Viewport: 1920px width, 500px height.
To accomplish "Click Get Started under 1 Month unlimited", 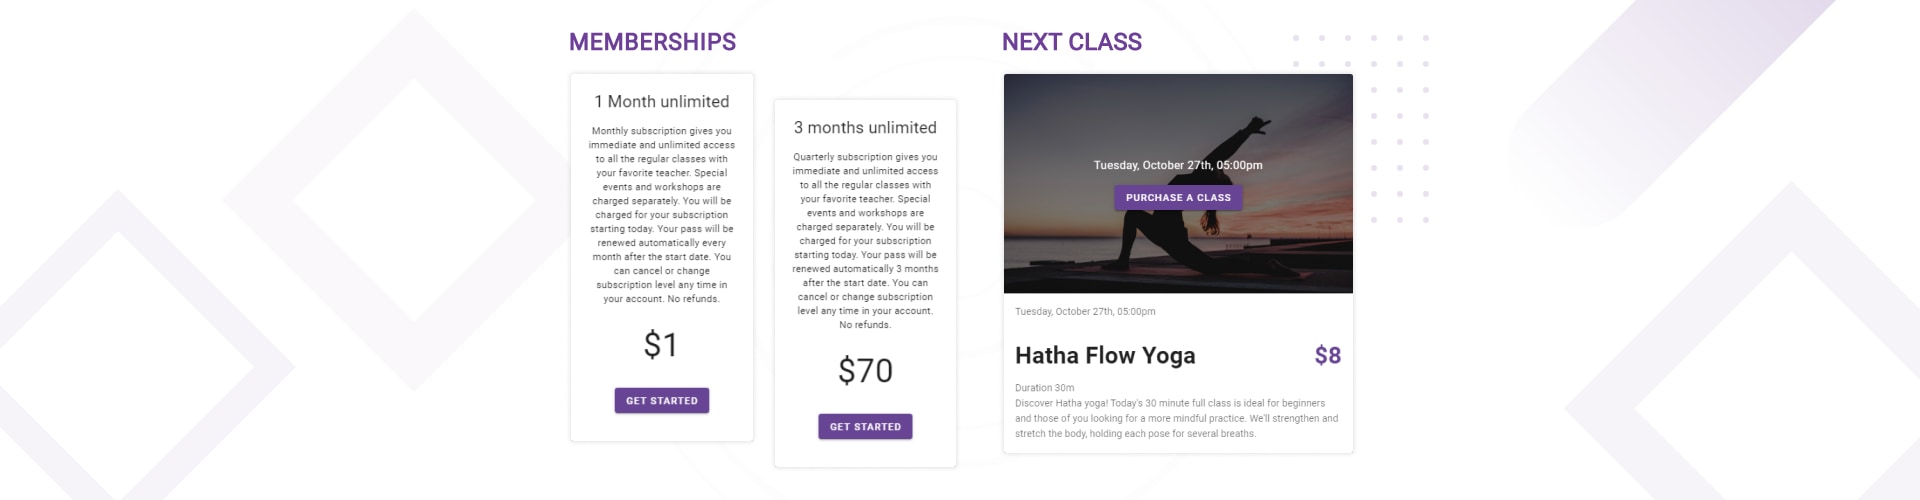I will pyautogui.click(x=661, y=400).
